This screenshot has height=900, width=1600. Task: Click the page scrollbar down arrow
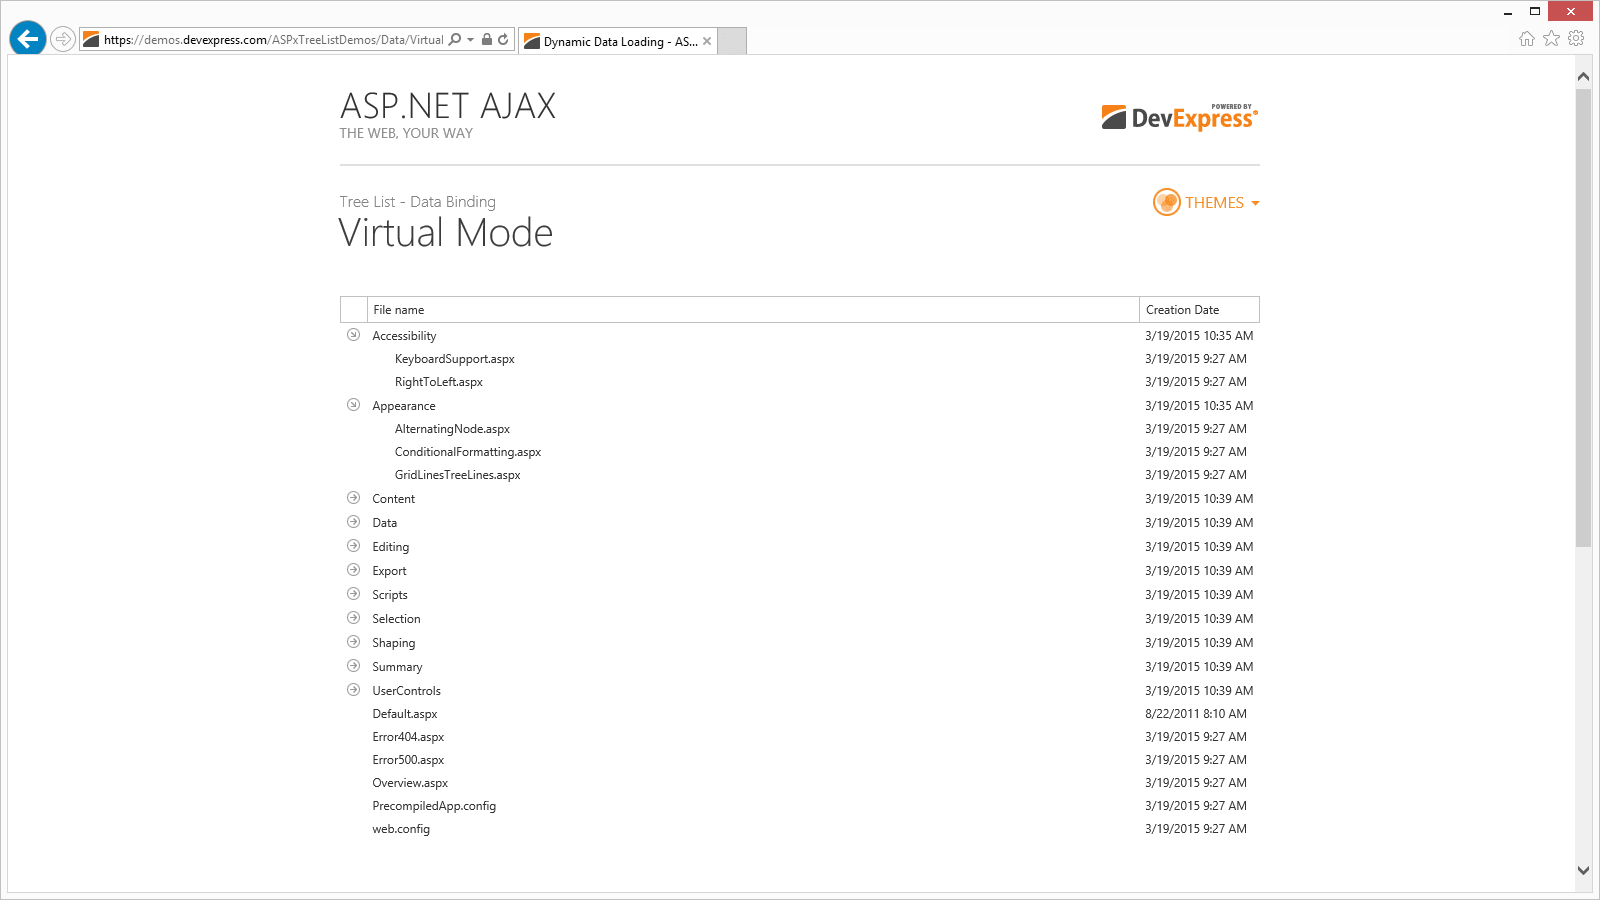[x=1583, y=870]
